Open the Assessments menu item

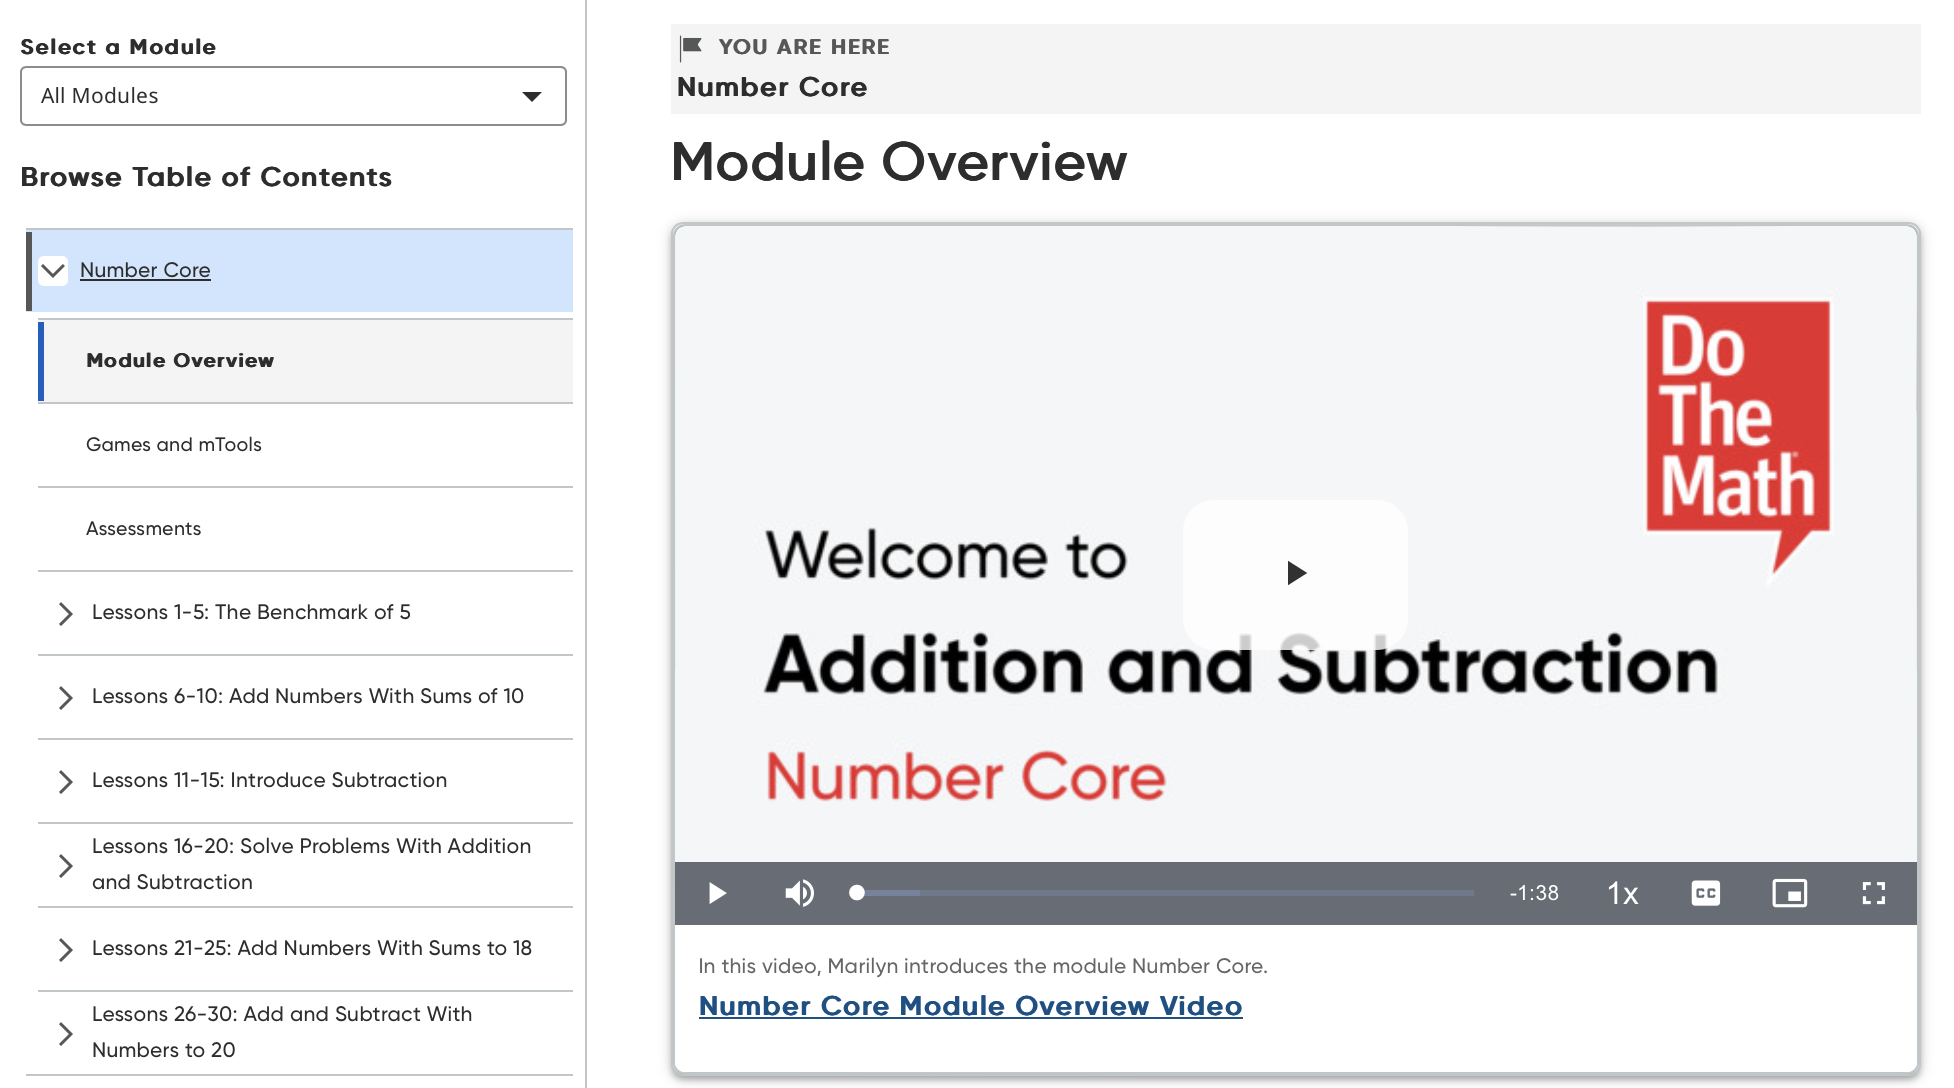click(x=144, y=529)
